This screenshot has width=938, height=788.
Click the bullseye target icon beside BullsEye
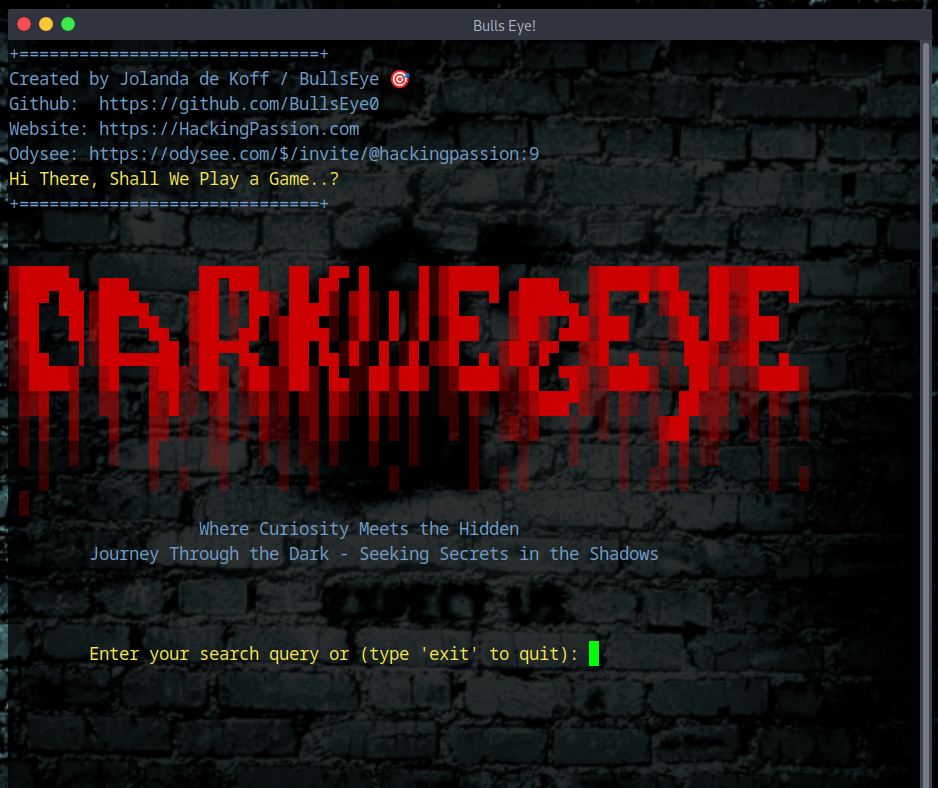400,78
